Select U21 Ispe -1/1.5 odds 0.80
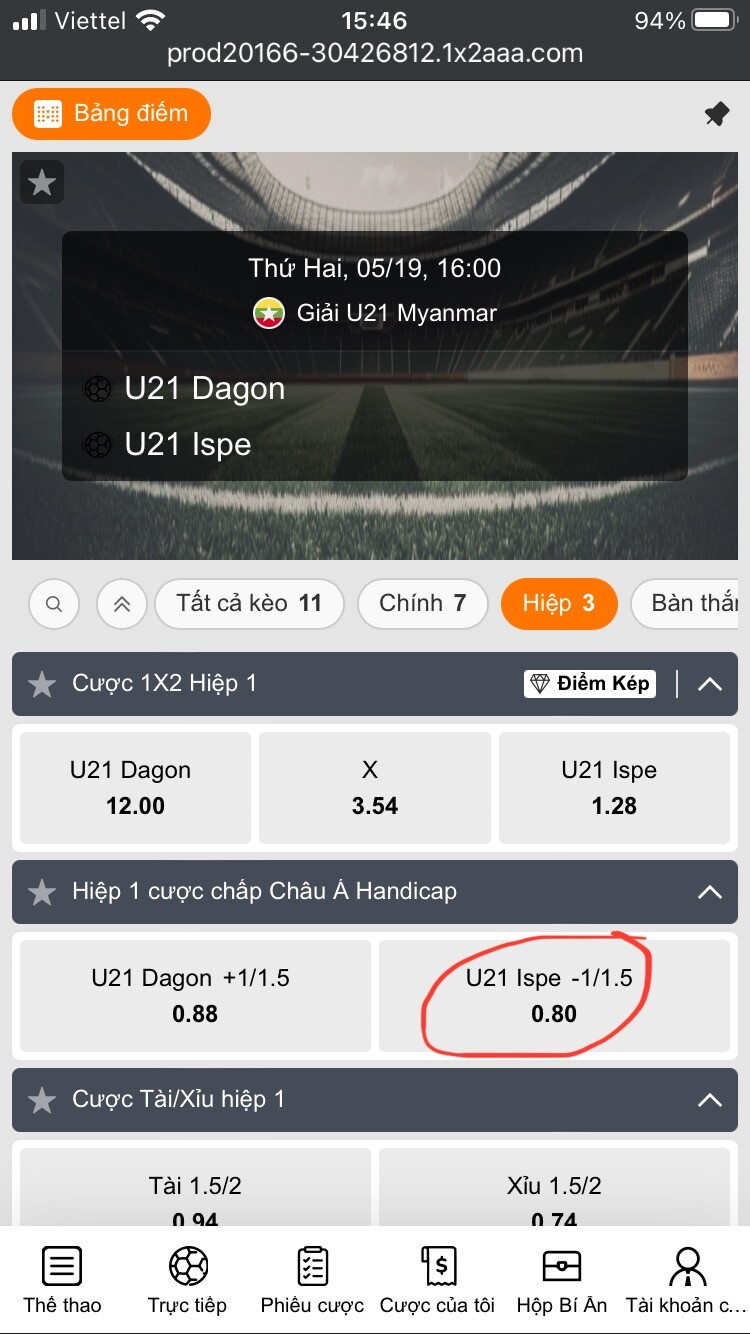This screenshot has height=1334, width=750. click(554, 996)
